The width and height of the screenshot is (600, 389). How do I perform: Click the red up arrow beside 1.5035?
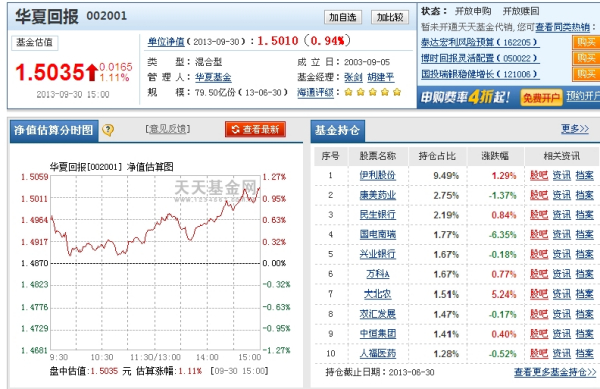point(91,73)
